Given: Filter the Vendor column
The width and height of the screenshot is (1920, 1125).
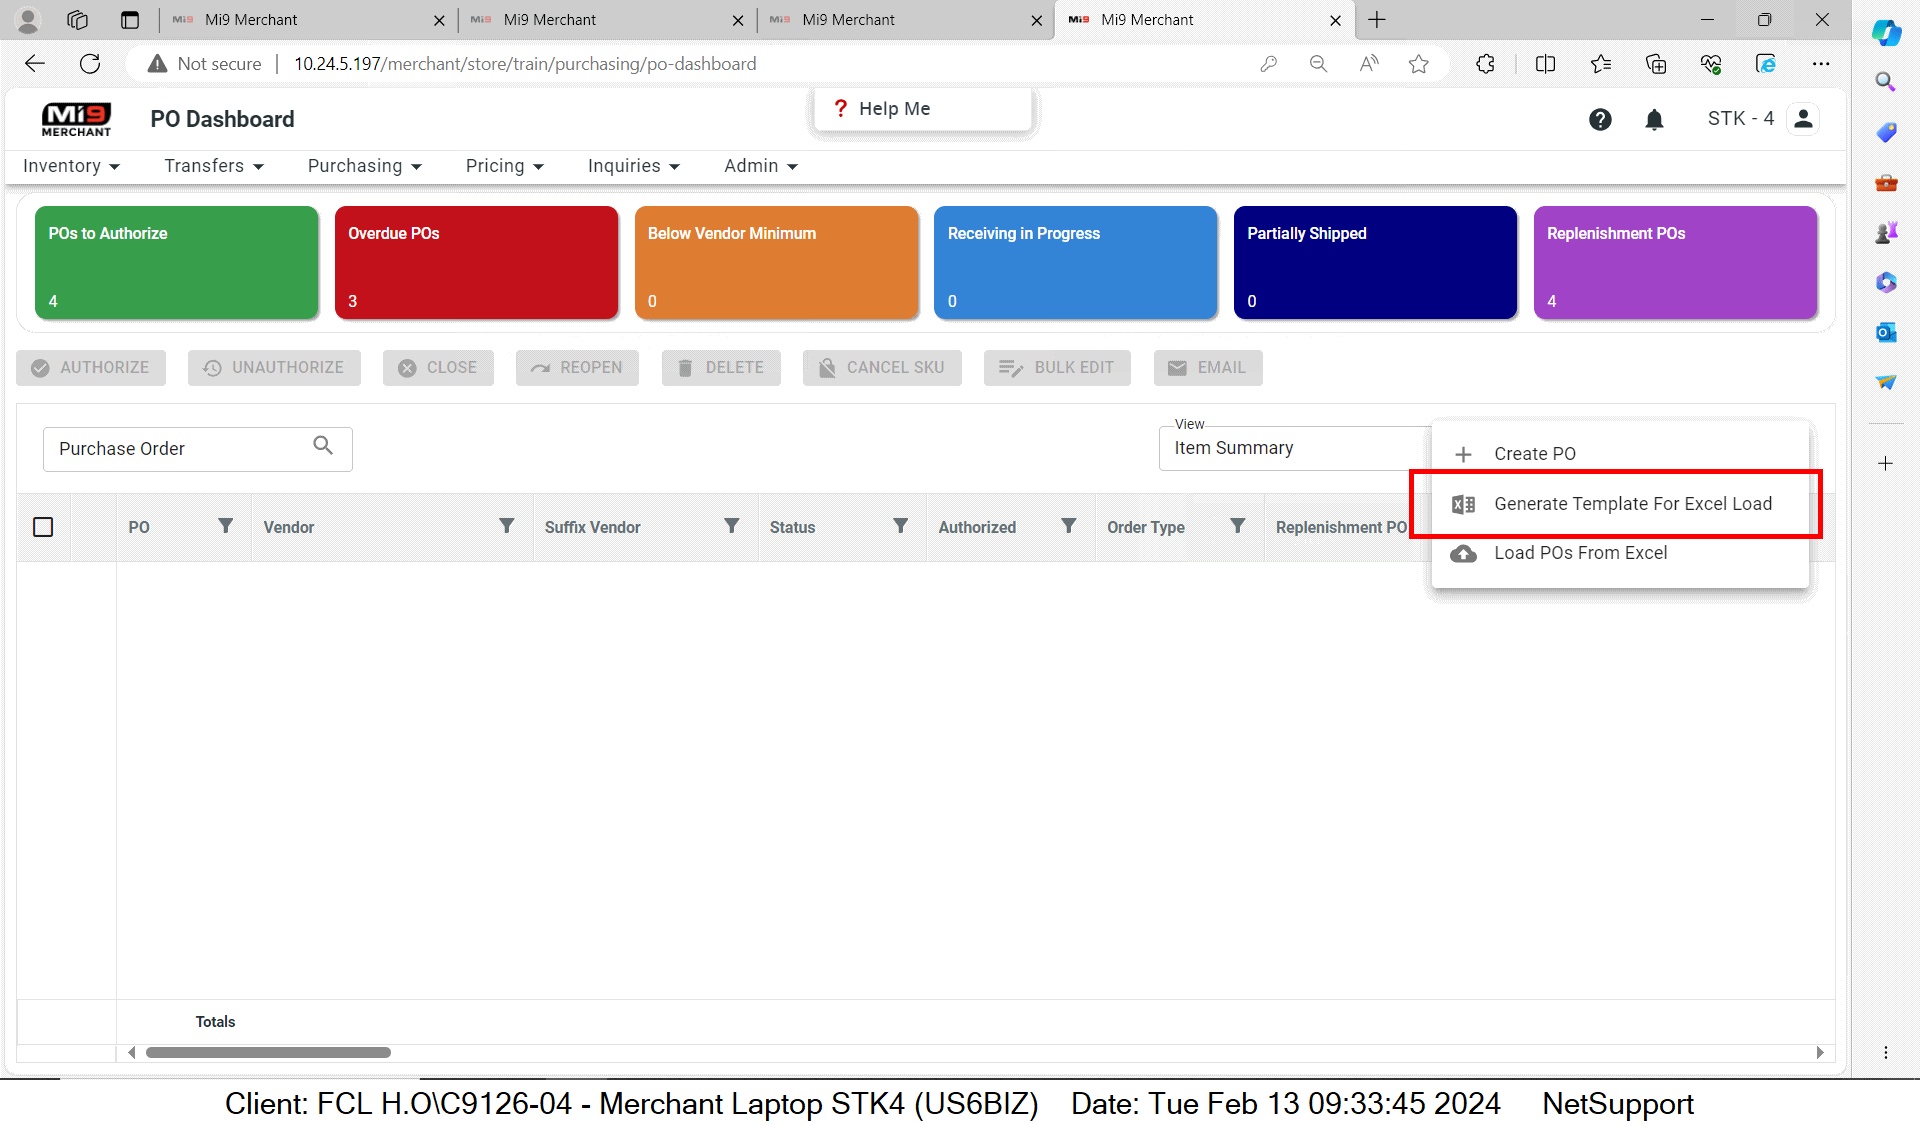Looking at the screenshot, I should click(x=506, y=526).
